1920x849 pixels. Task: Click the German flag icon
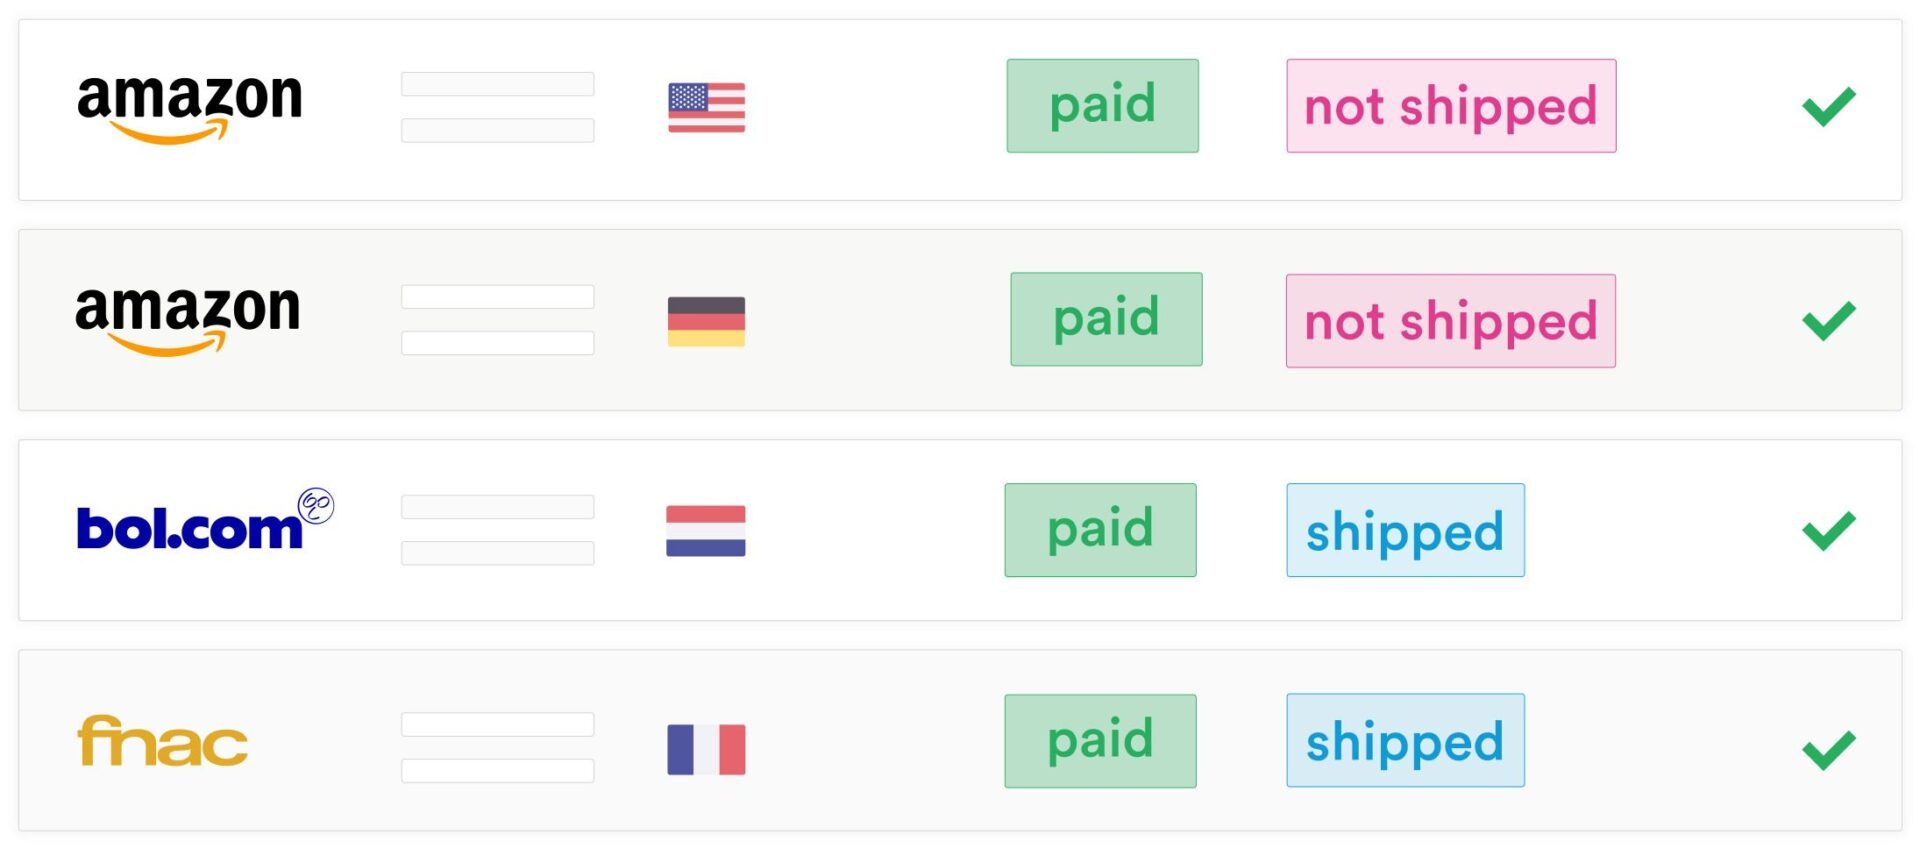706,321
